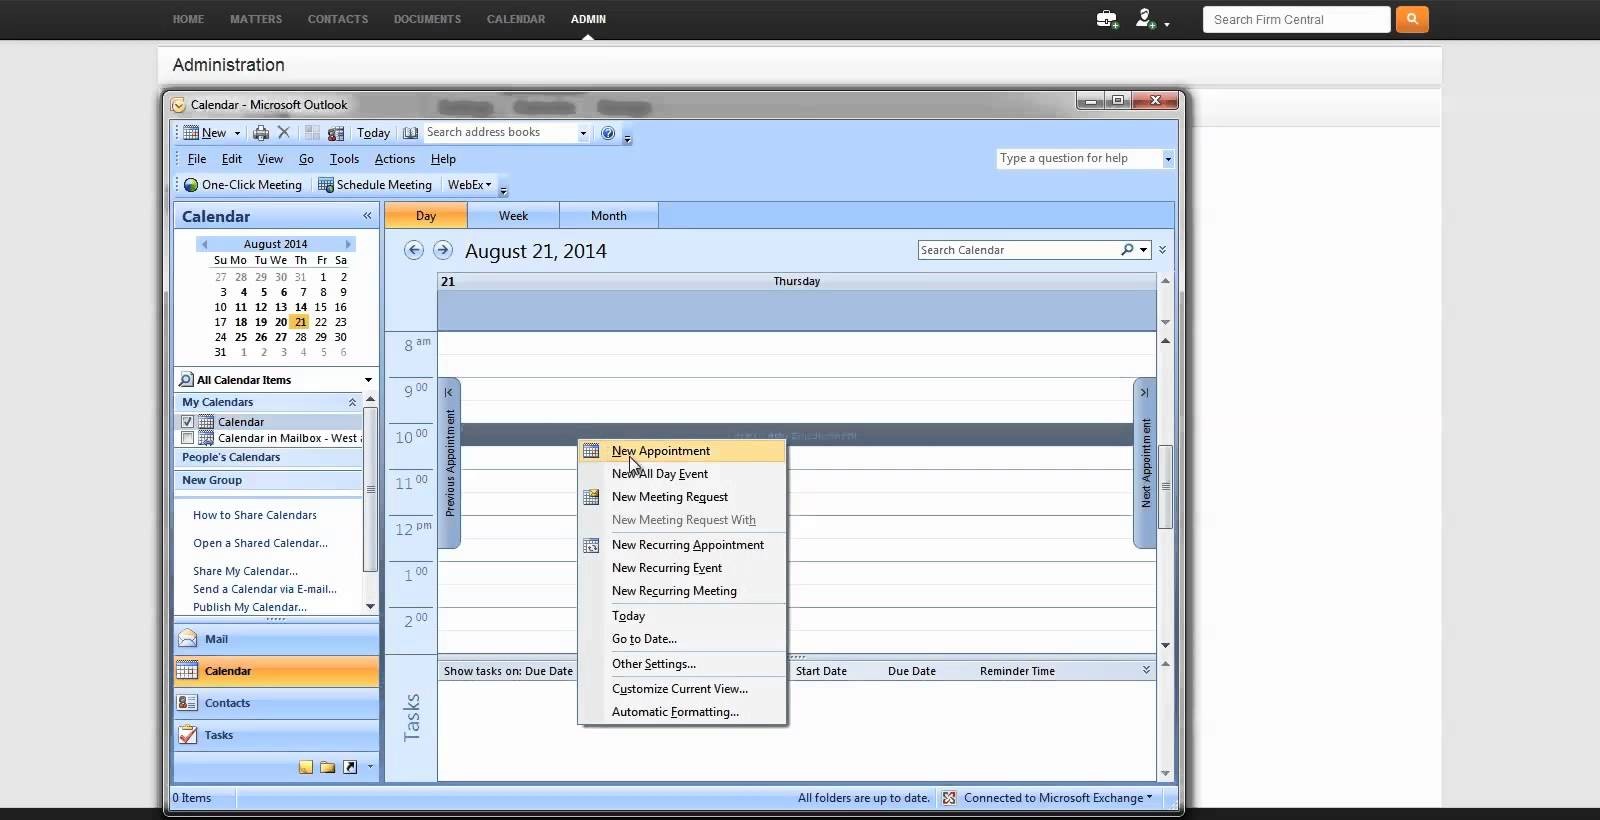Open the WebEx dropdown menu
The width and height of the screenshot is (1600, 820).
470,185
